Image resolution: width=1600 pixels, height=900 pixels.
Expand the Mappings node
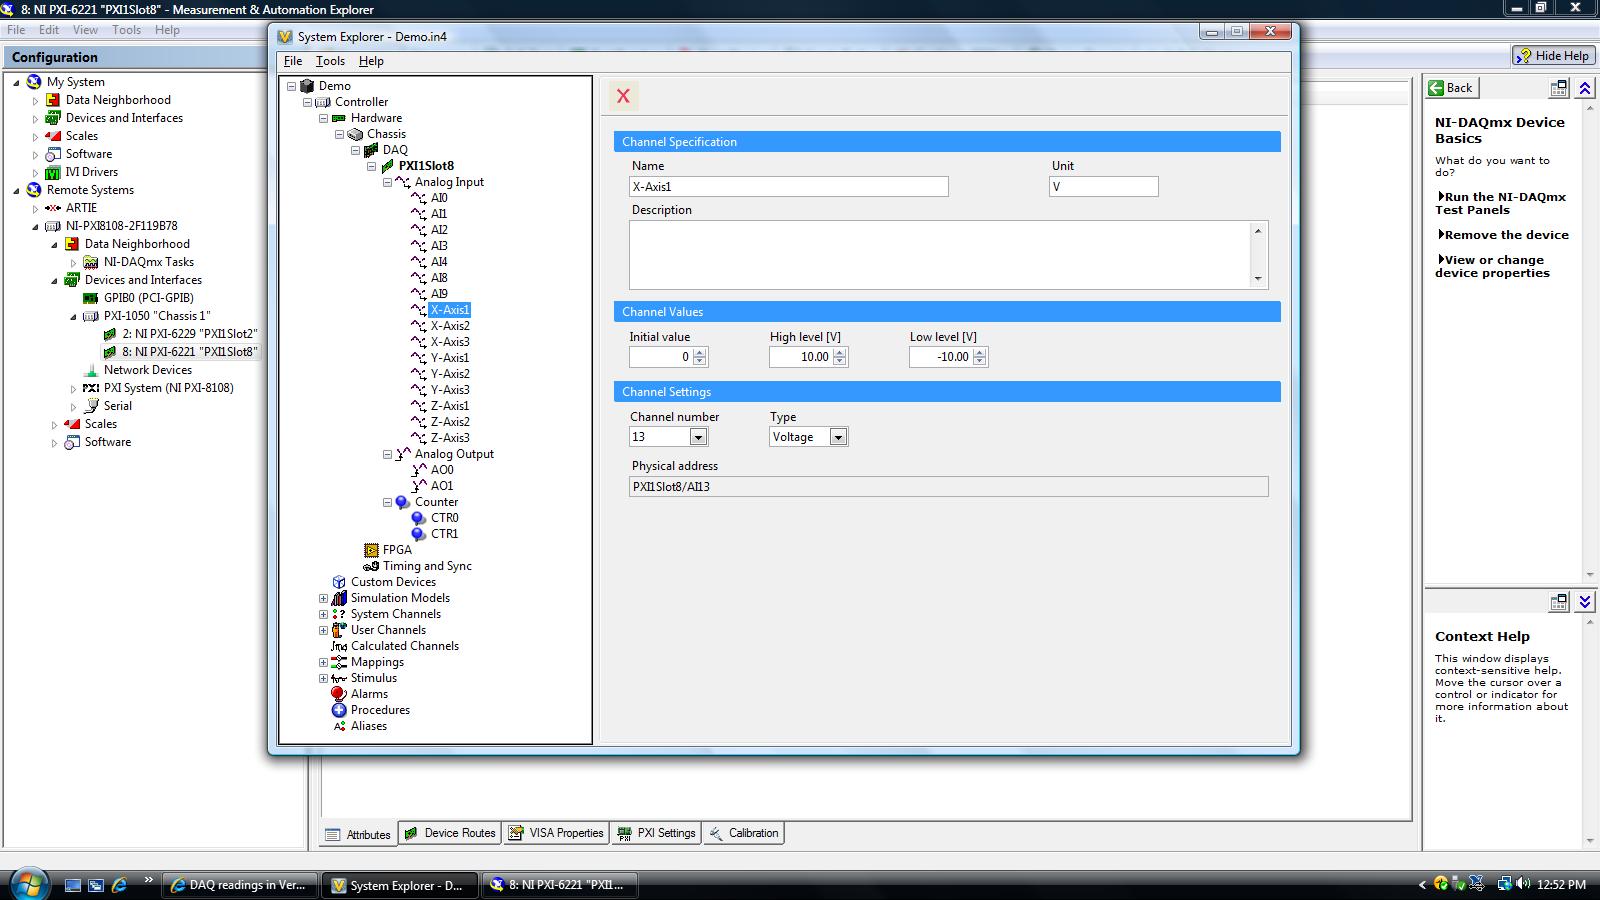(323, 662)
